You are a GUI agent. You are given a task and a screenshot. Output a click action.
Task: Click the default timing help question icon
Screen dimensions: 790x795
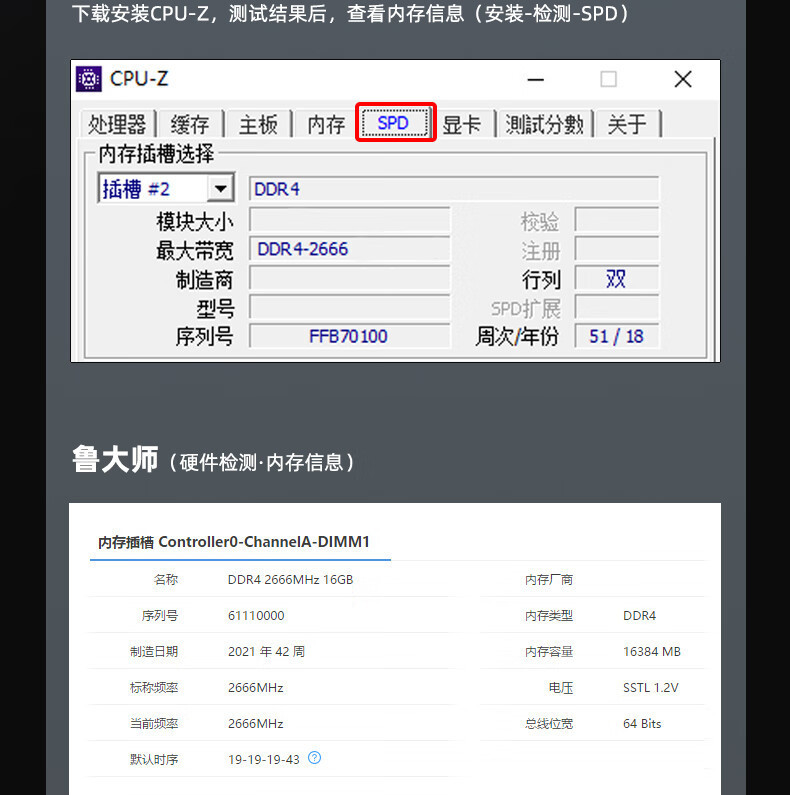(x=314, y=757)
